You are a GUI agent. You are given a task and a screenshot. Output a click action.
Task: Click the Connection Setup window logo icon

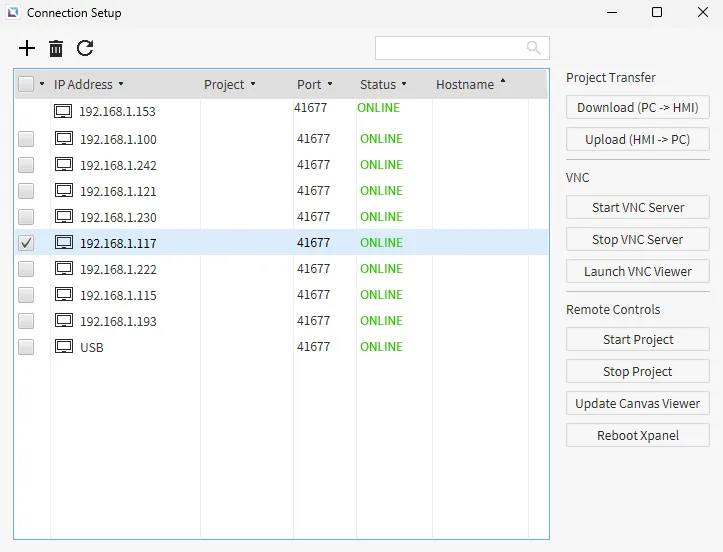click(x=13, y=13)
